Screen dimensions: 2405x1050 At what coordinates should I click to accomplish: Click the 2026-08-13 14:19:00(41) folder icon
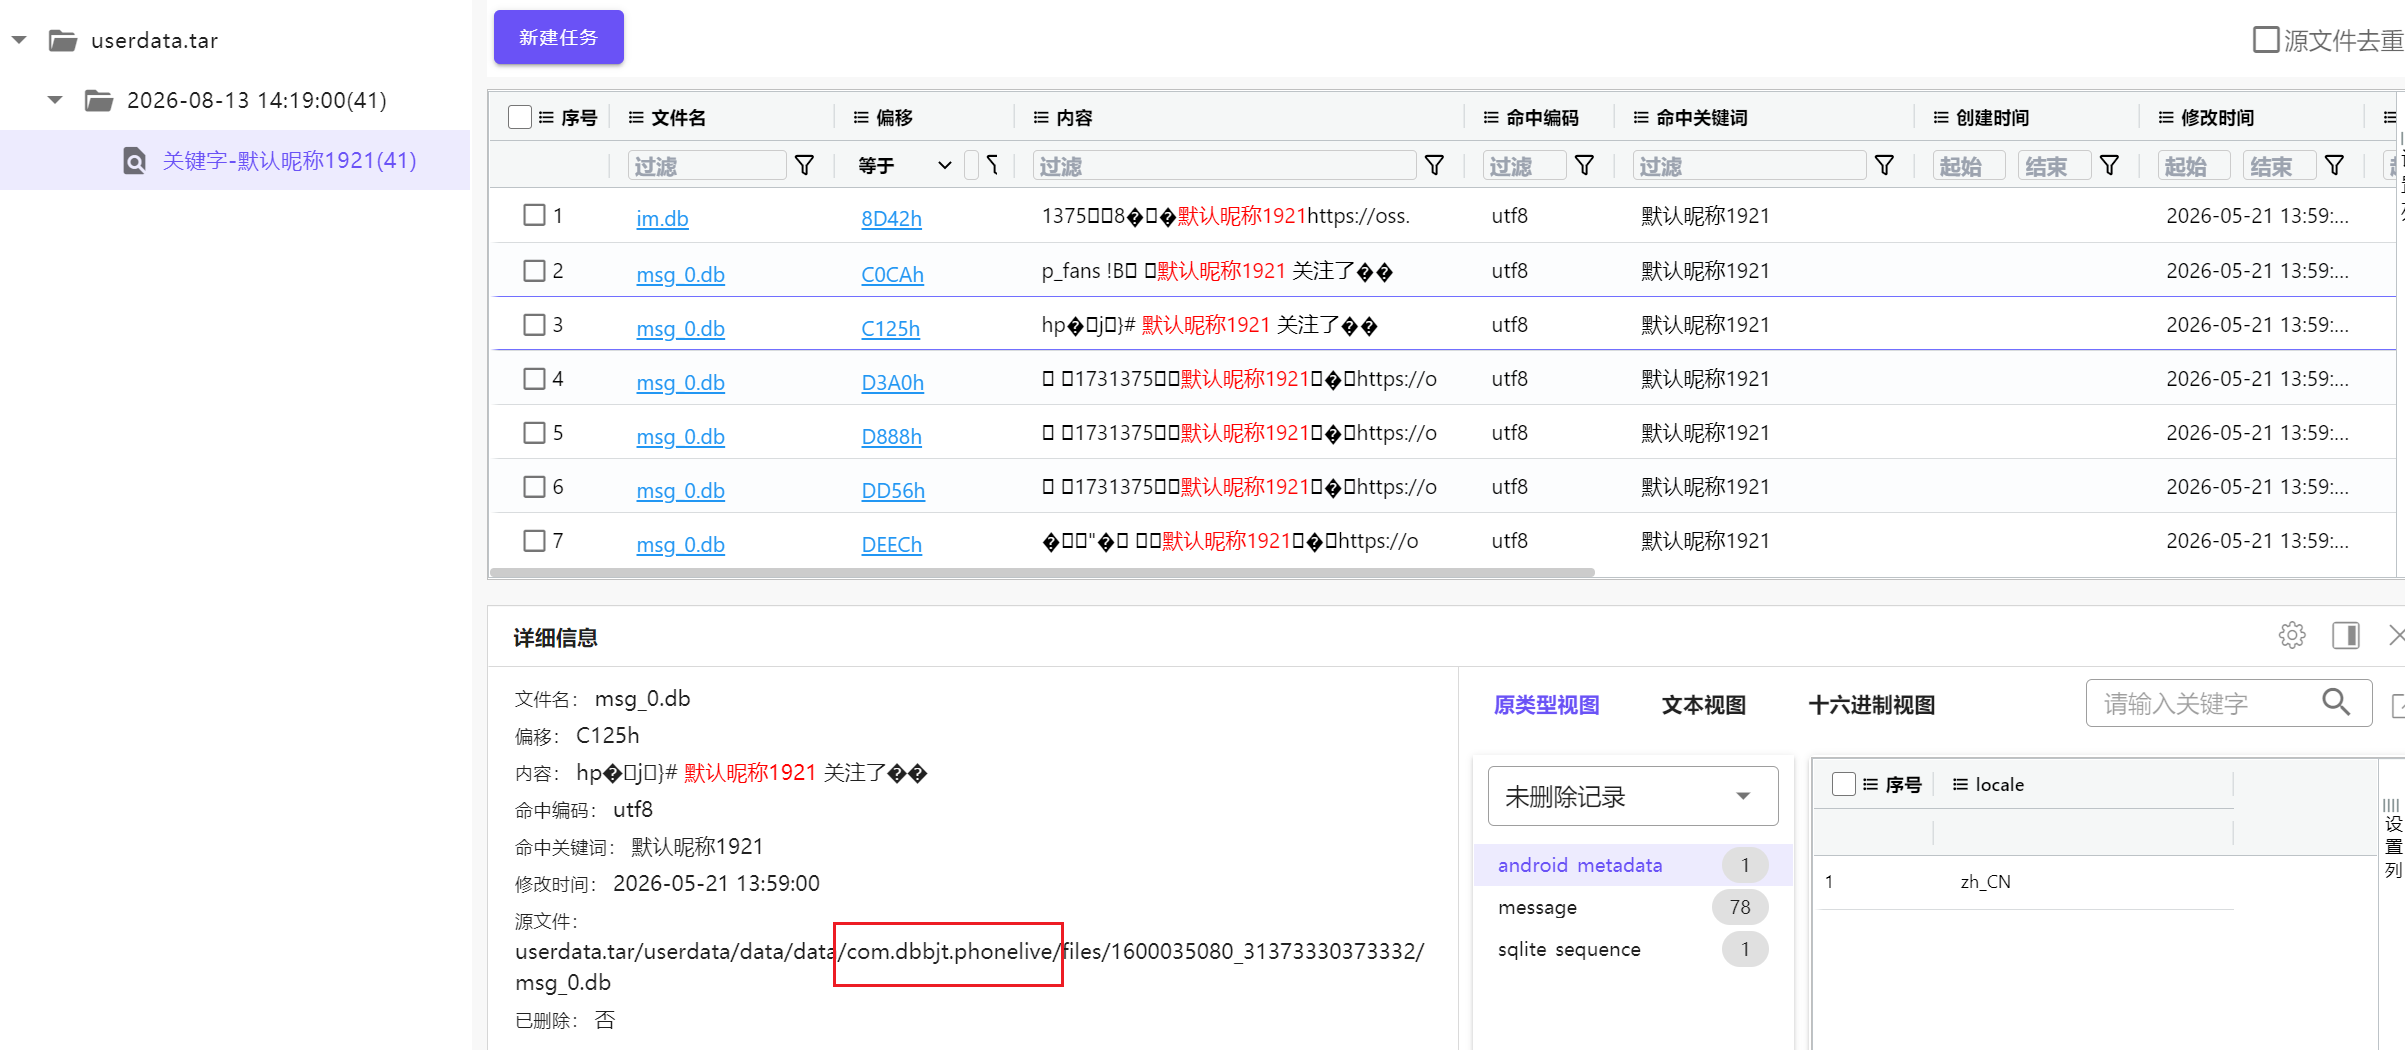click(98, 101)
